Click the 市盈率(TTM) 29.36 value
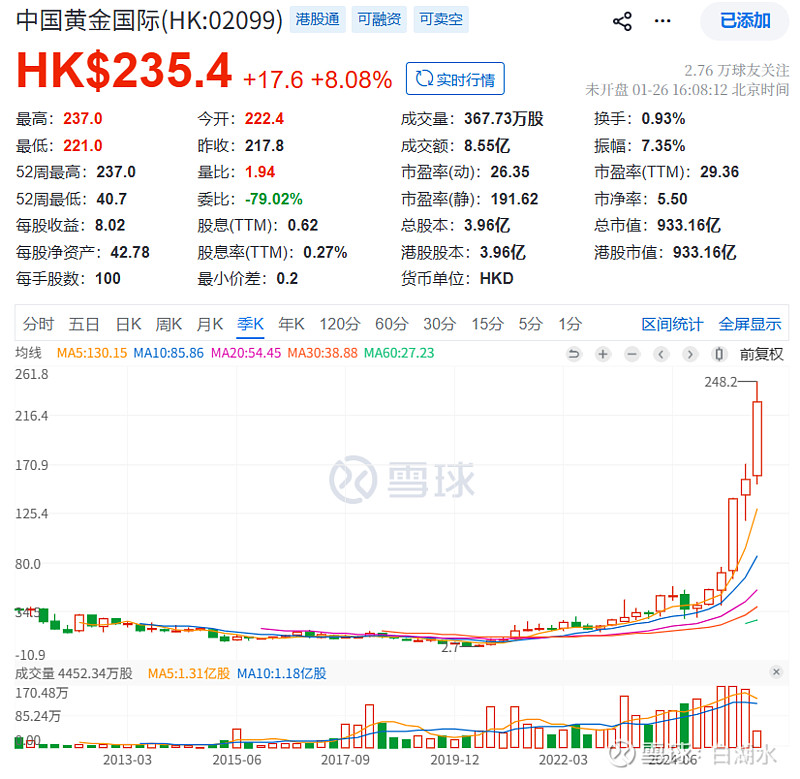This screenshot has width=800, height=779. point(719,172)
